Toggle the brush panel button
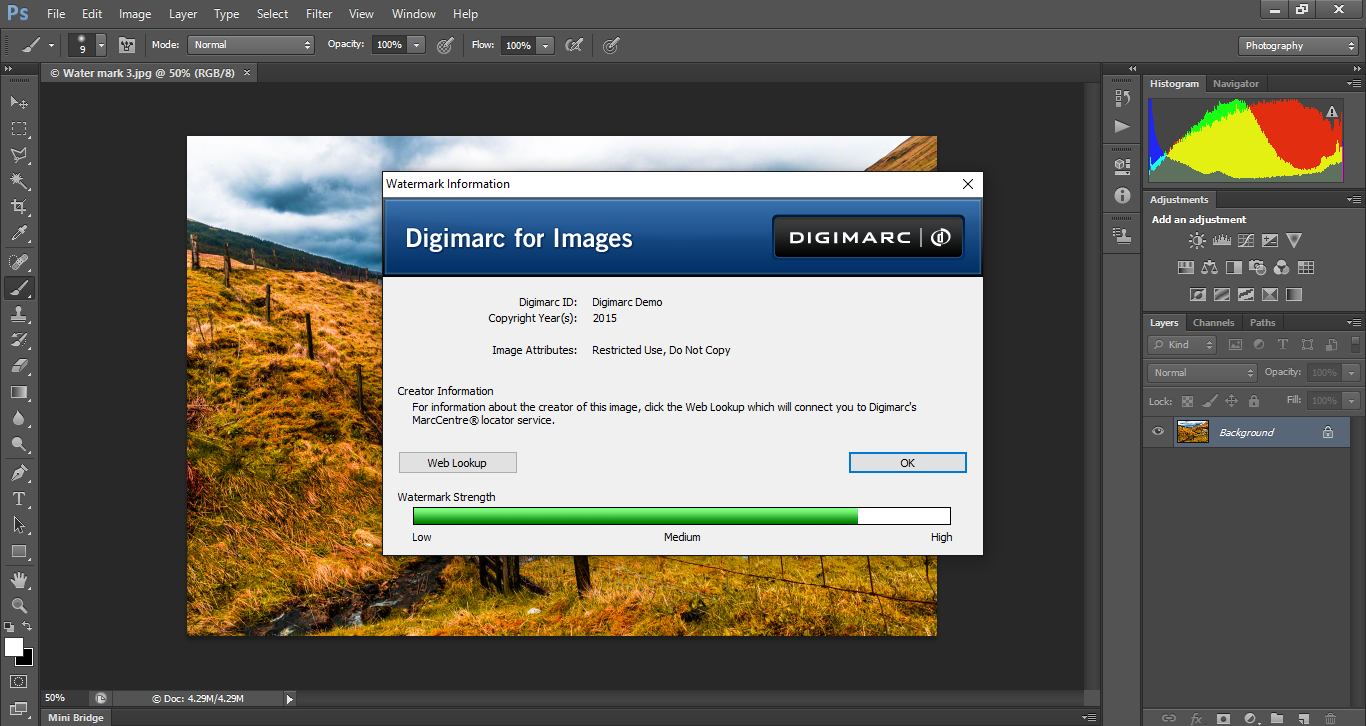The image size is (1366, 726). point(127,45)
